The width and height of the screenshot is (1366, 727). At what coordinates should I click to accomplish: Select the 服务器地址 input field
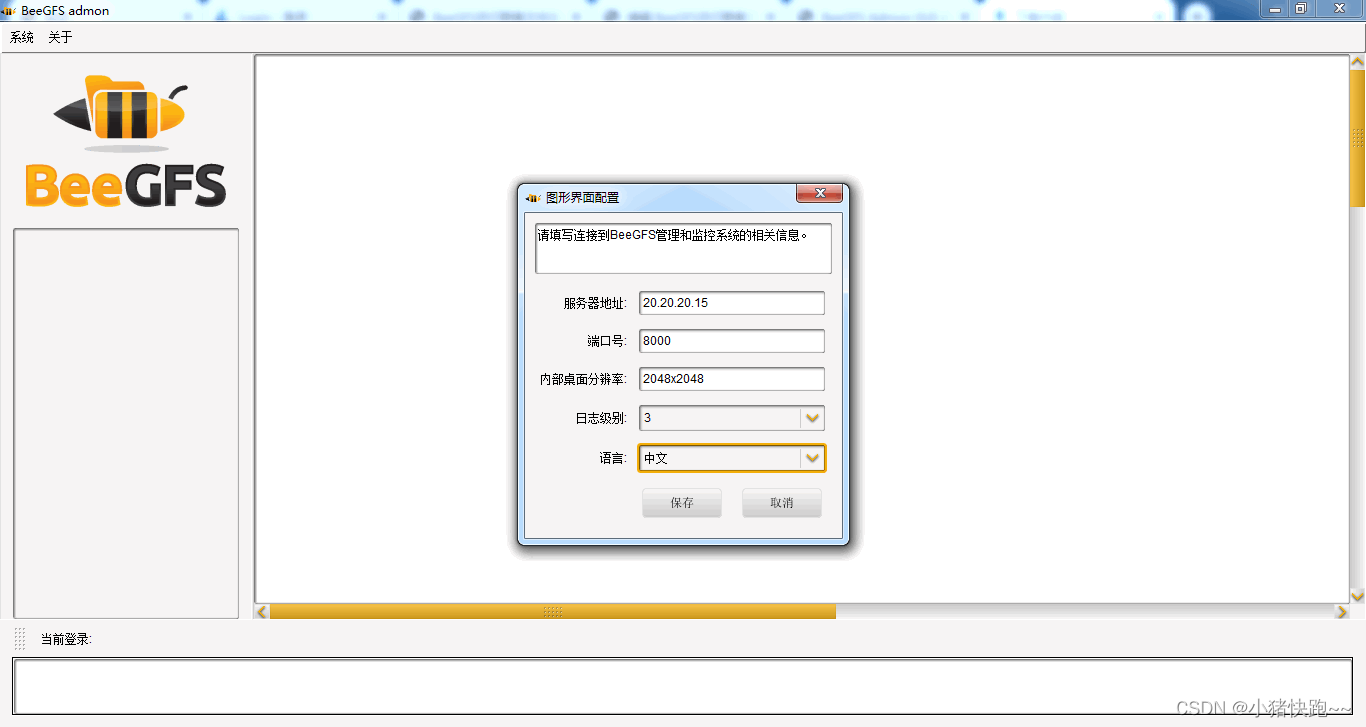click(x=731, y=302)
